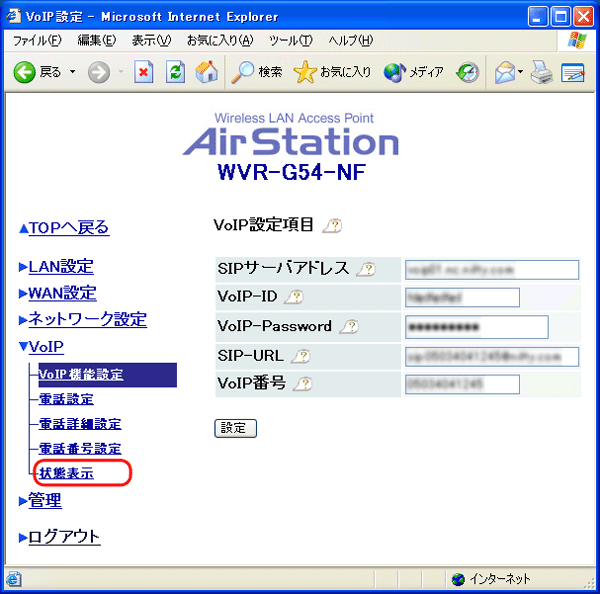
Task: Click the 検索 search magnifier button
Action: pos(257,72)
